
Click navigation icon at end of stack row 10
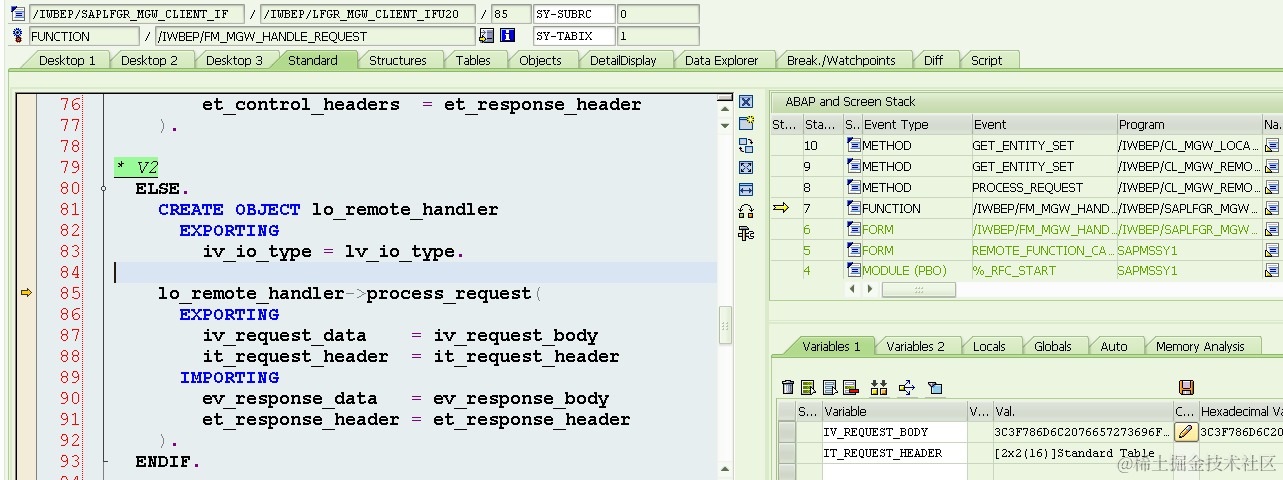1272,146
